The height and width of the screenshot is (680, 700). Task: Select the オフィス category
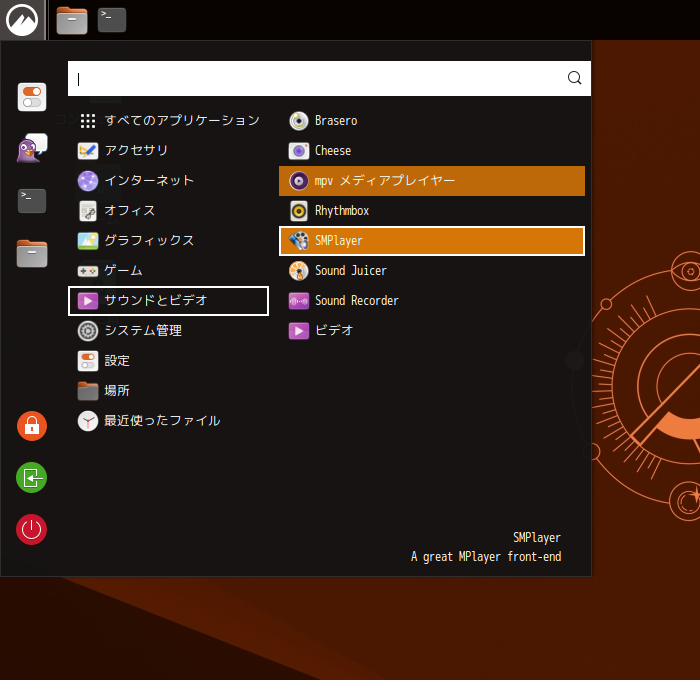point(169,211)
